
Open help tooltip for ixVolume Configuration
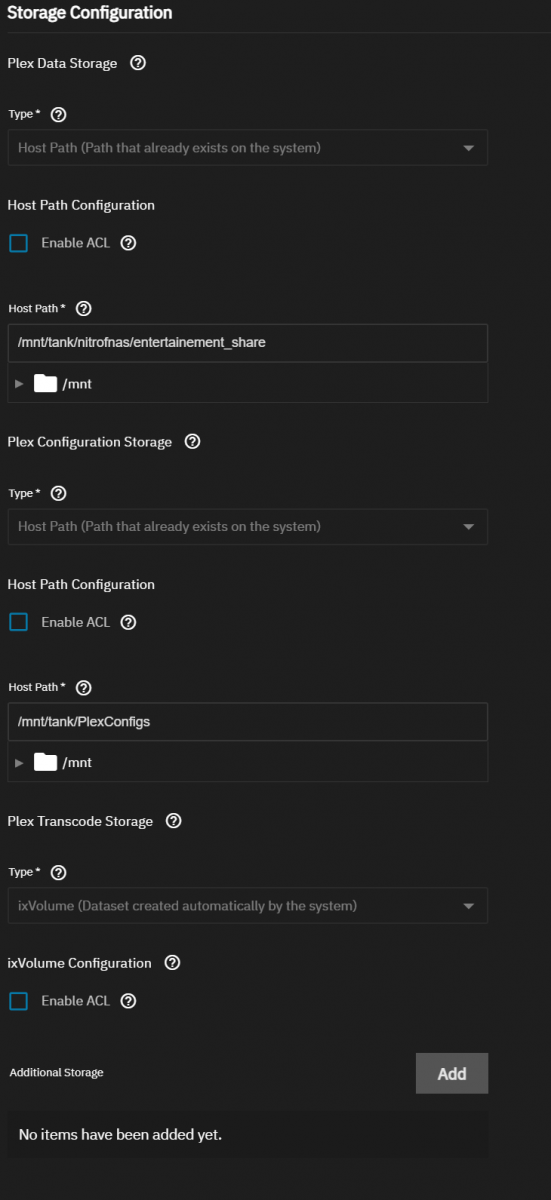(172, 963)
